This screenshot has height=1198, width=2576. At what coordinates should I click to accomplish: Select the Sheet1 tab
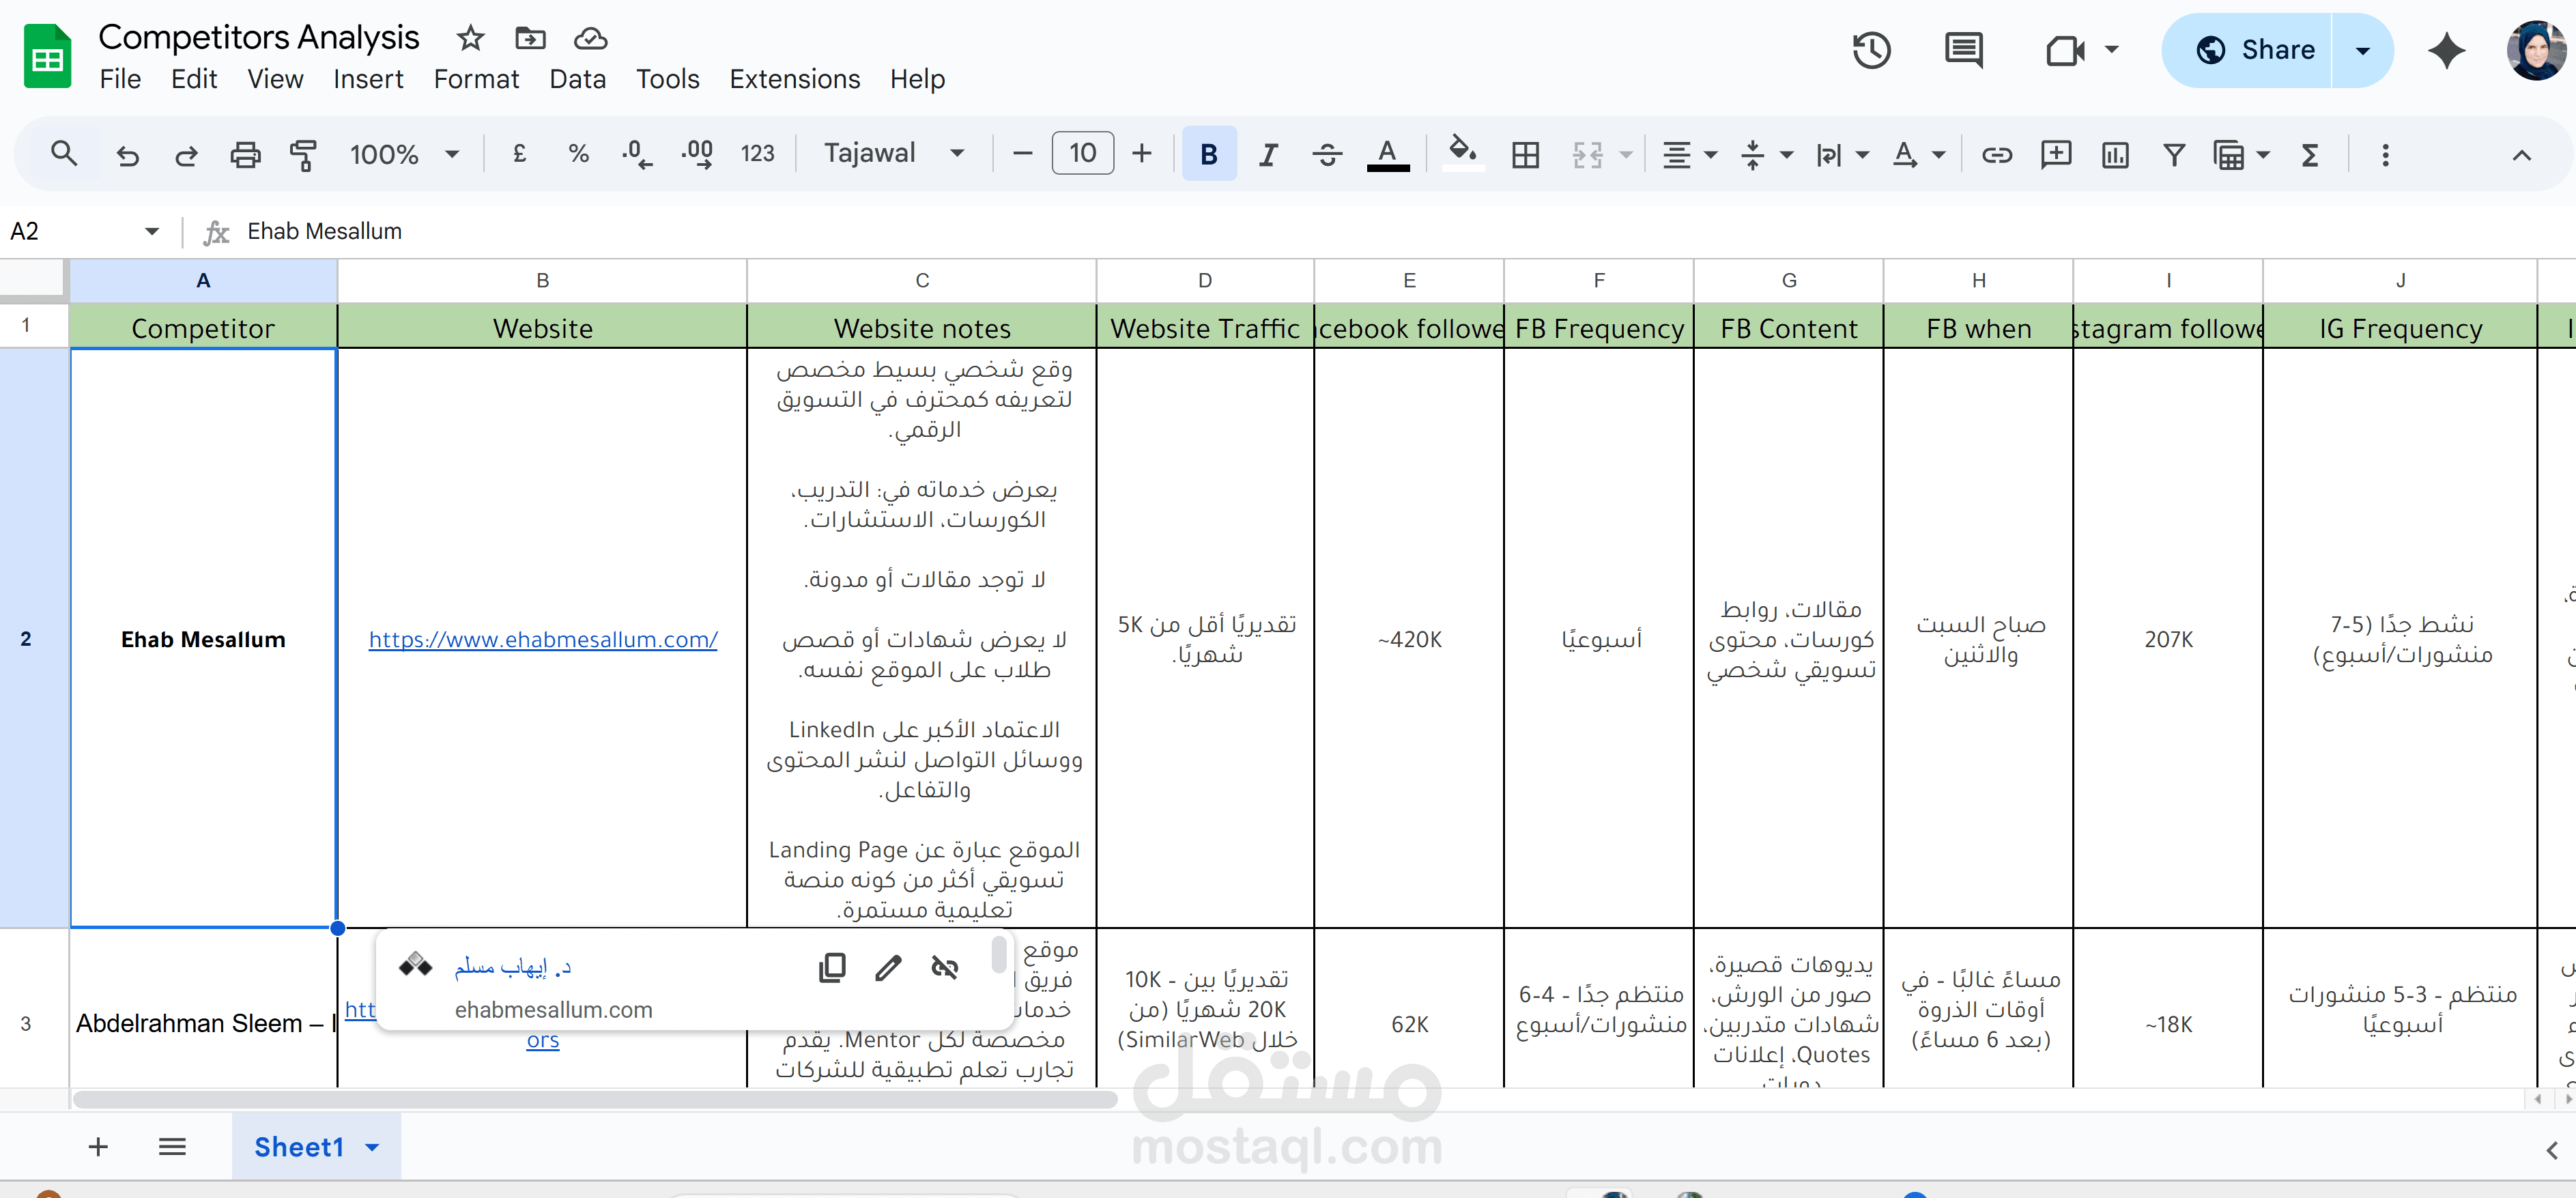click(316, 1146)
